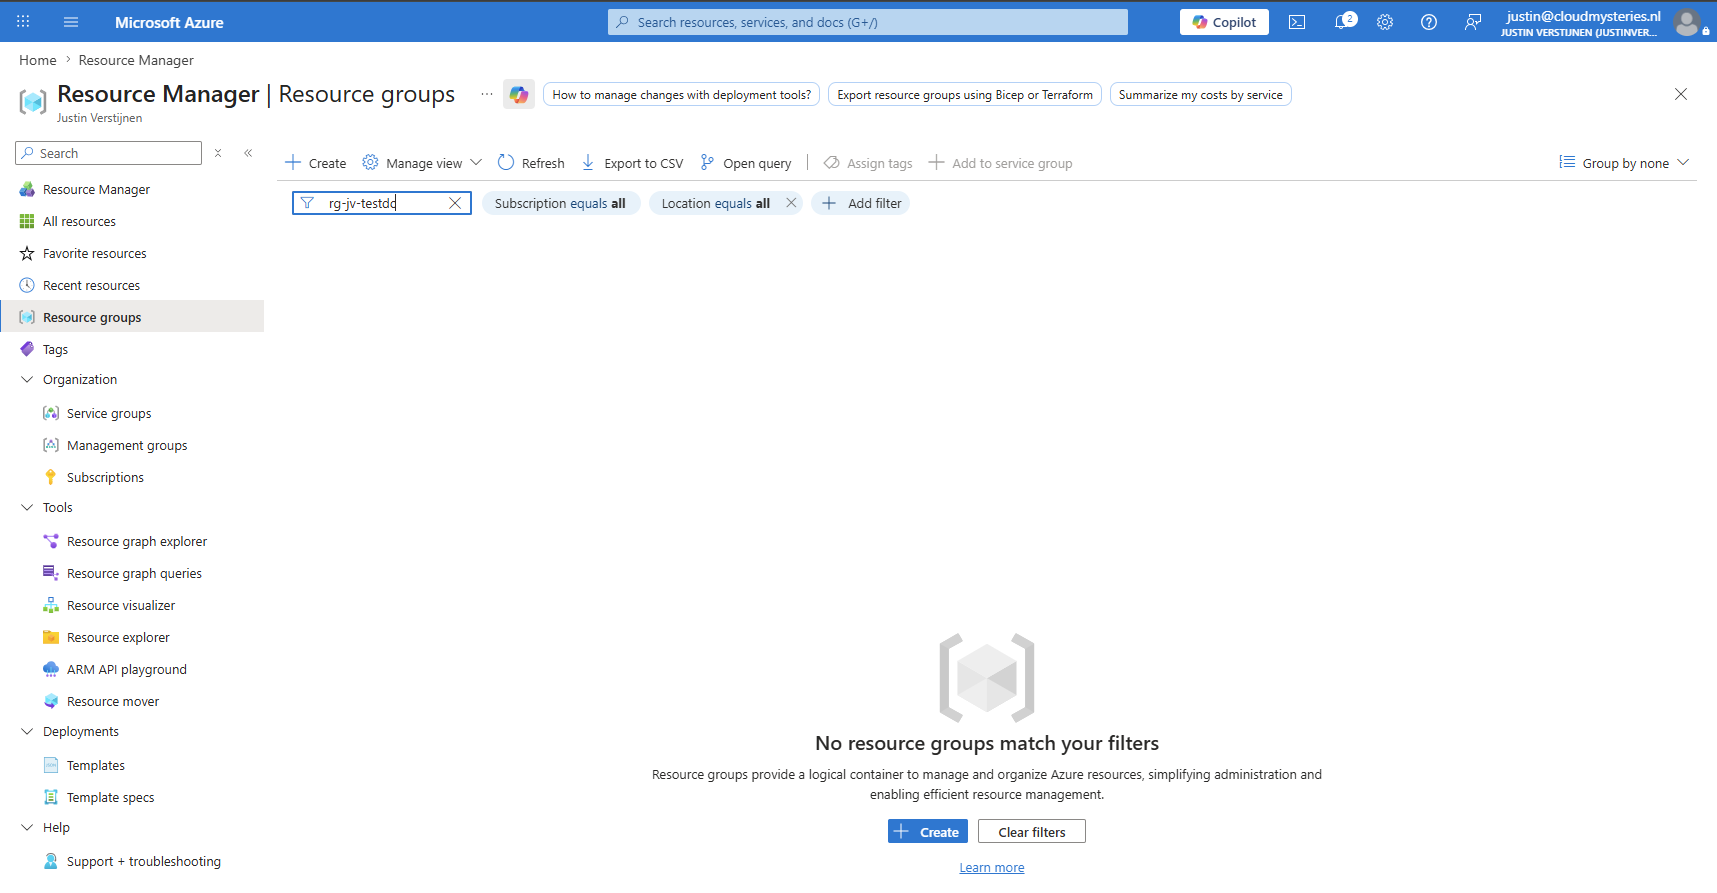The width and height of the screenshot is (1717, 893).
Task: Open the Cloud Shell icon in header
Action: [x=1297, y=22]
